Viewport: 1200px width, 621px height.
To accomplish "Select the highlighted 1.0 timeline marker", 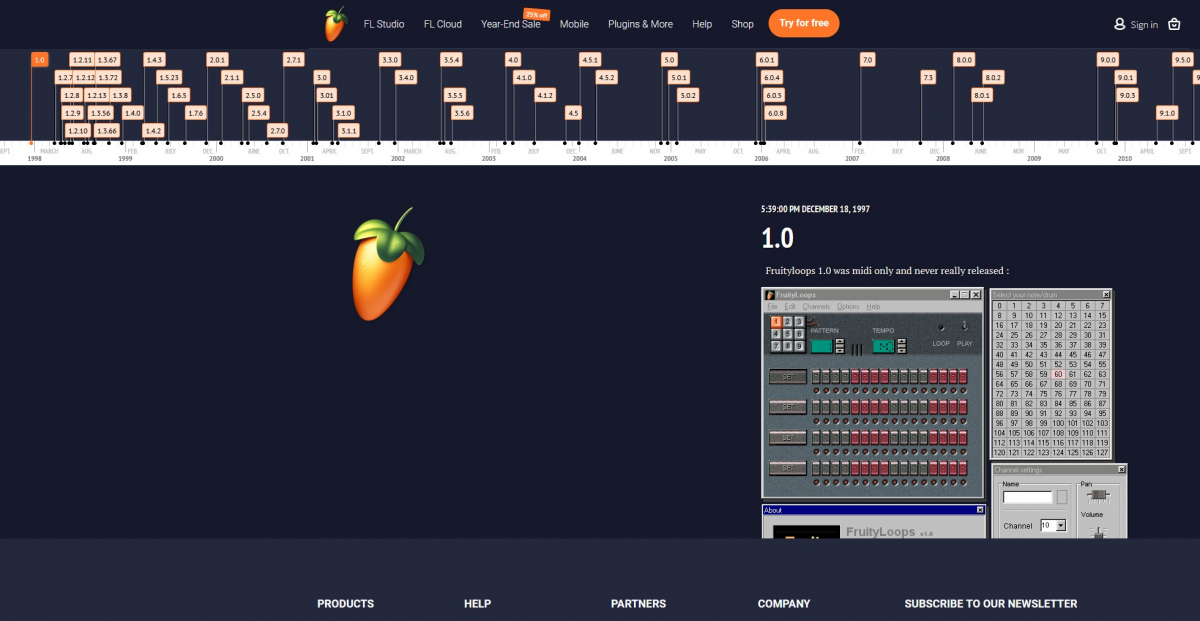I will pos(39,60).
